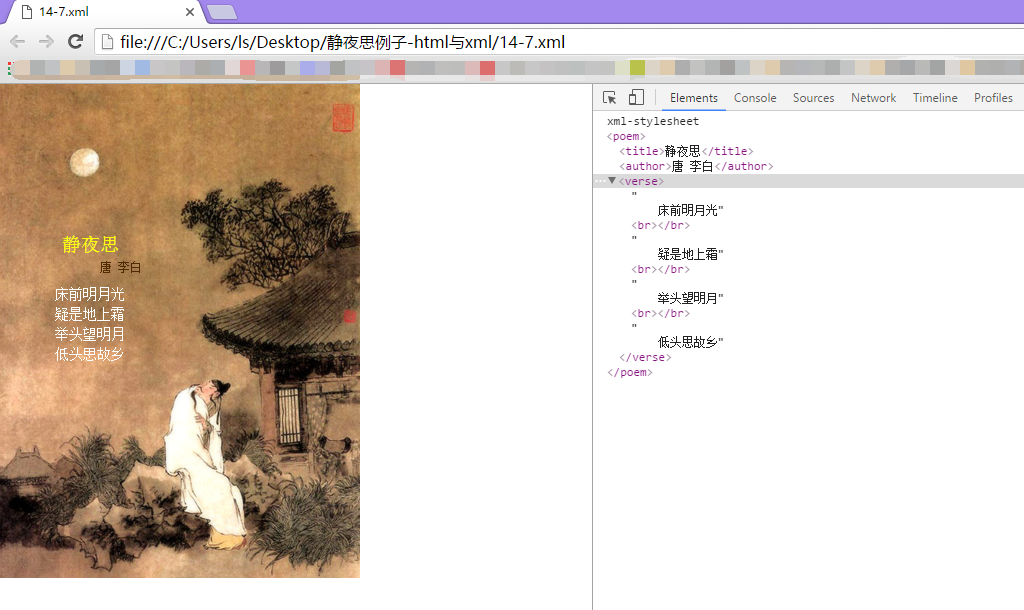This screenshot has width=1024, height=610.
Task: Collapse the verse node triangle
Action: coord(612,181)
